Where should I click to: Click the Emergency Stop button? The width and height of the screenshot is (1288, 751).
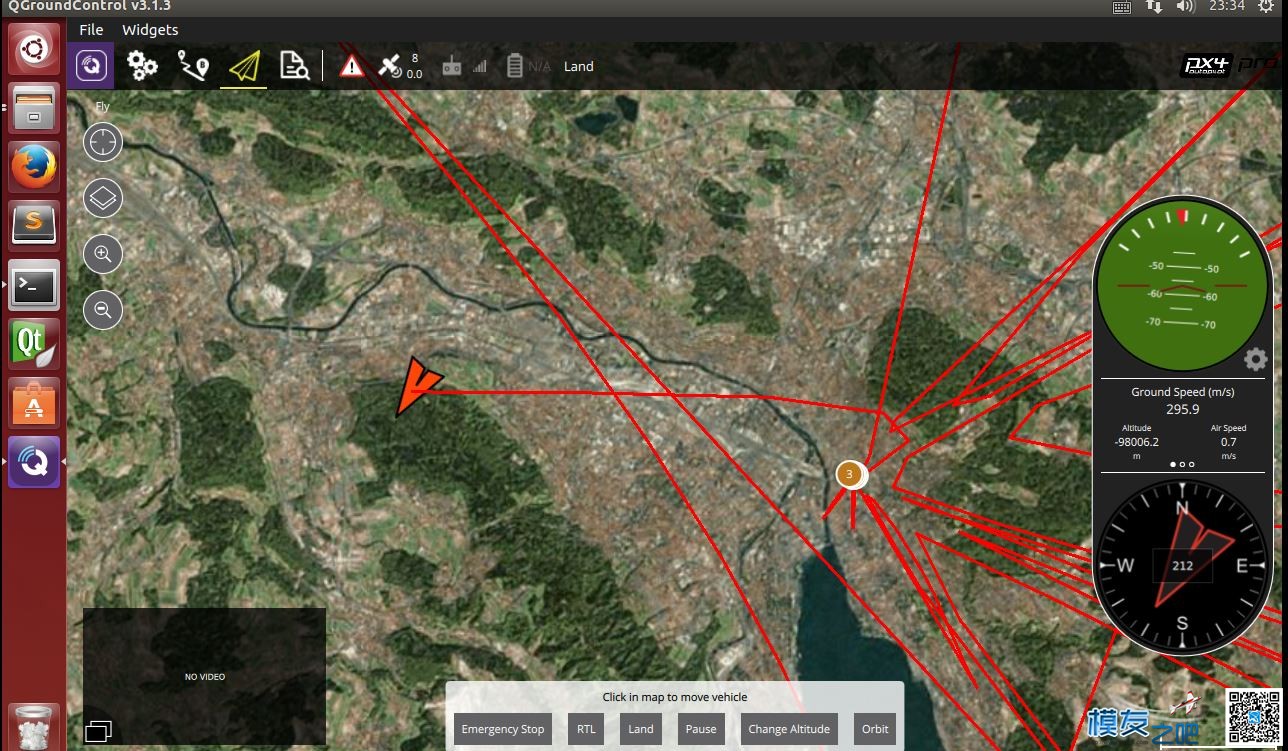(503, 729)
